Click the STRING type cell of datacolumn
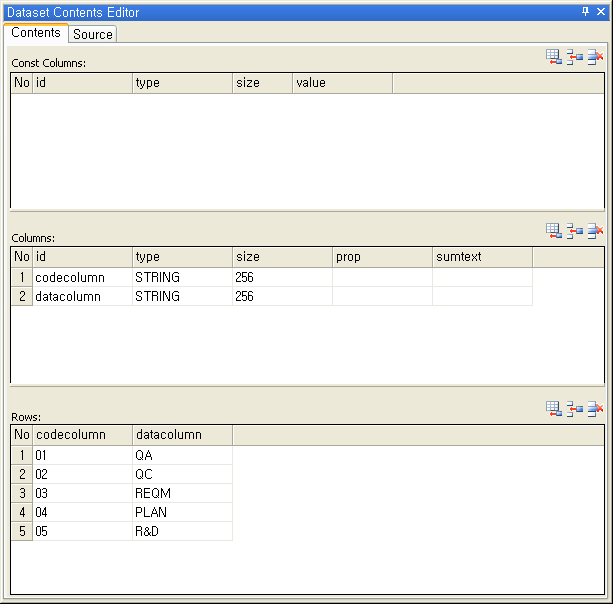Screen dimensions: 613x604 tap(183, 296)
